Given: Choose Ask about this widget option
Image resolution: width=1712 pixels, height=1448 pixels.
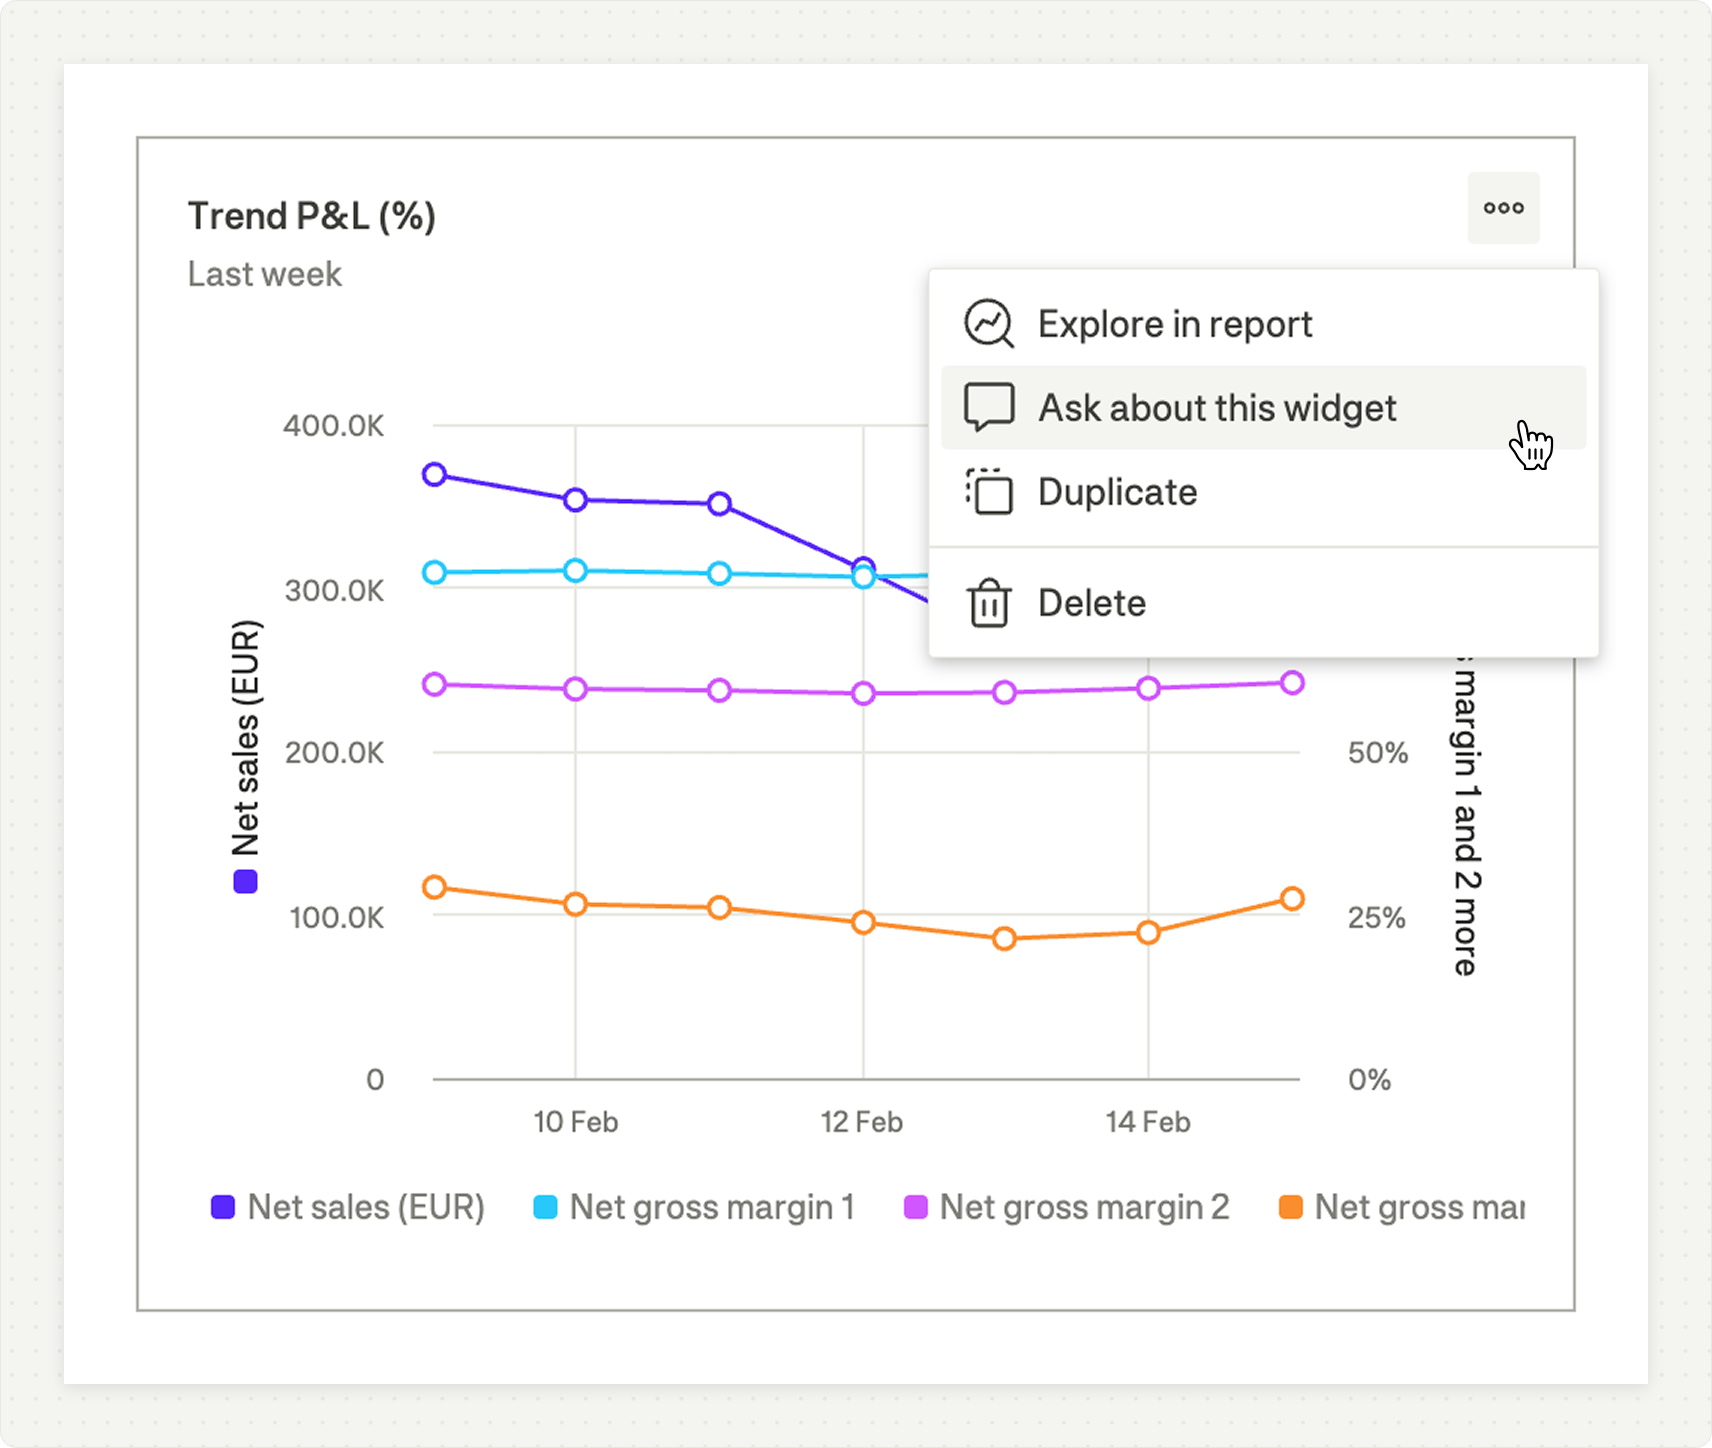Looking at the screenshot, I should click(1216, 408).
